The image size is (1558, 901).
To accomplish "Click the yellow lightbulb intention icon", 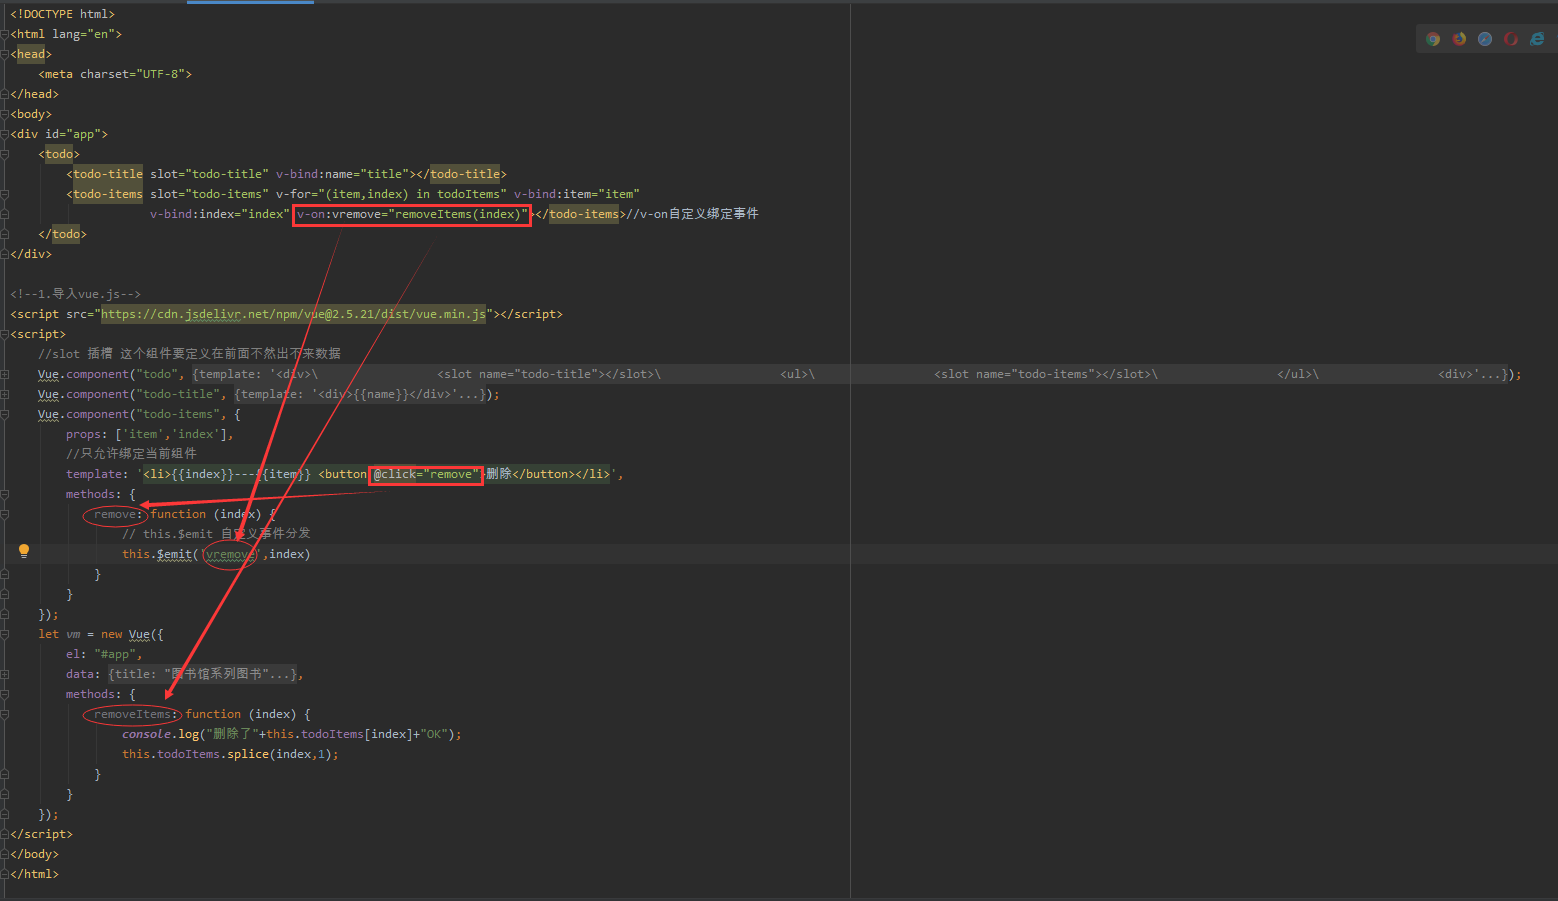I will click(24, 551).
